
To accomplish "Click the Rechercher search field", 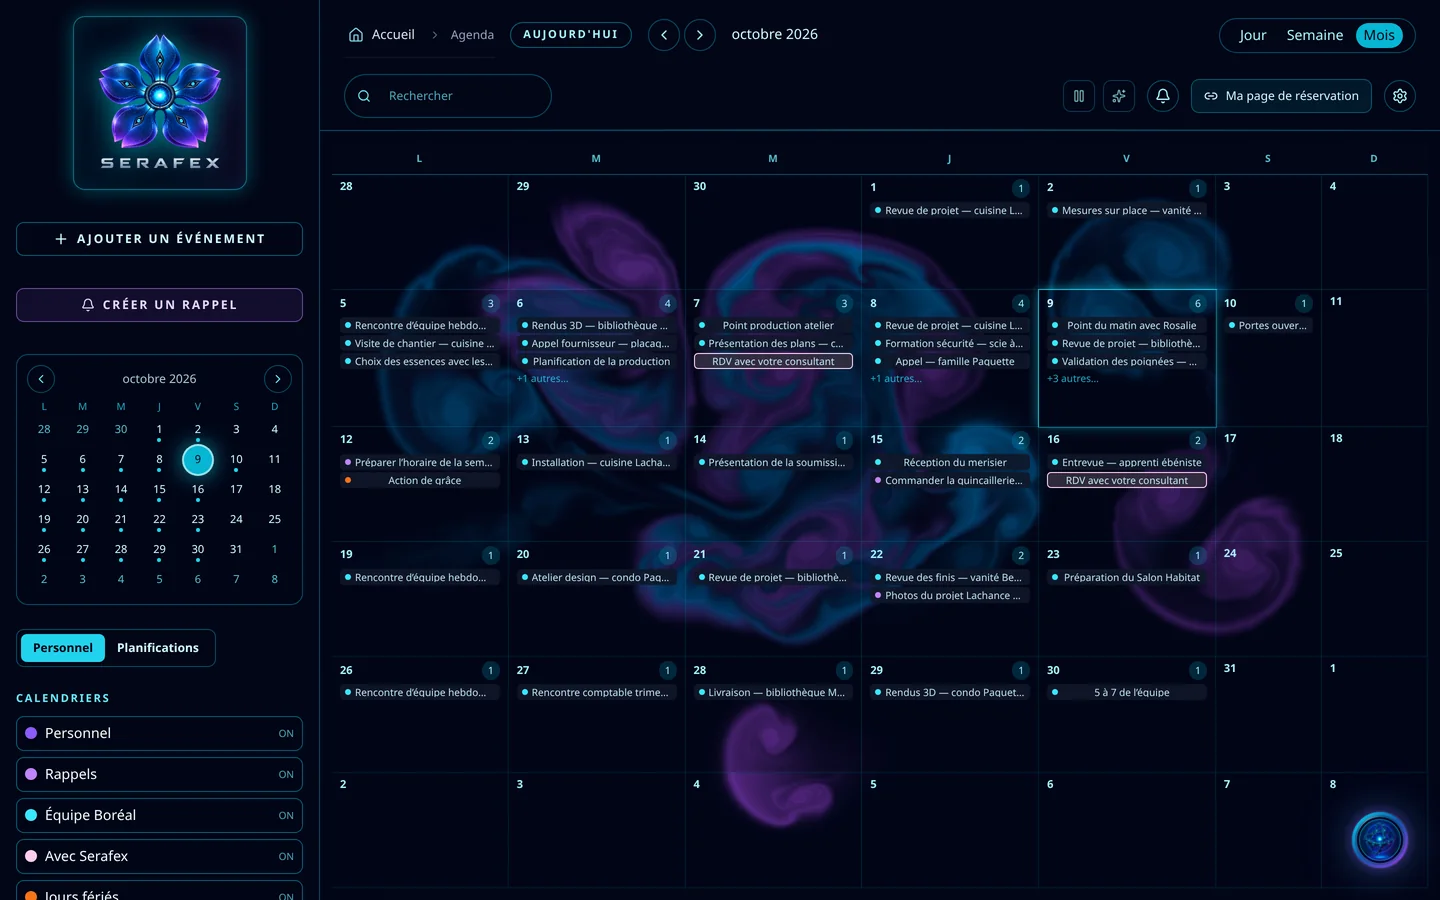I will coord(448,96).
